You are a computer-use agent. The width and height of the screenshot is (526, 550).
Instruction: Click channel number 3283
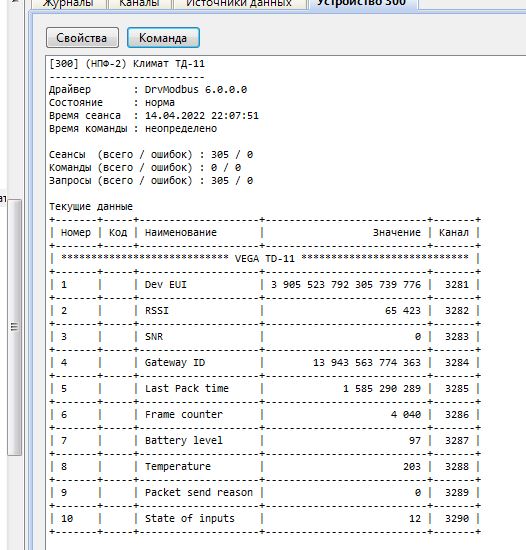click(457, 336)
